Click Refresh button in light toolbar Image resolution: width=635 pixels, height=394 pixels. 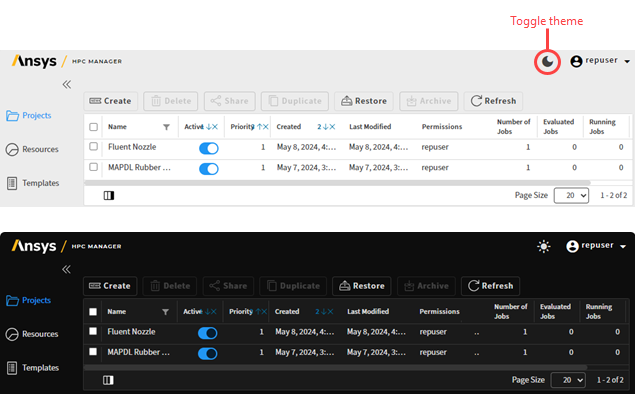(x=493, y=101)
